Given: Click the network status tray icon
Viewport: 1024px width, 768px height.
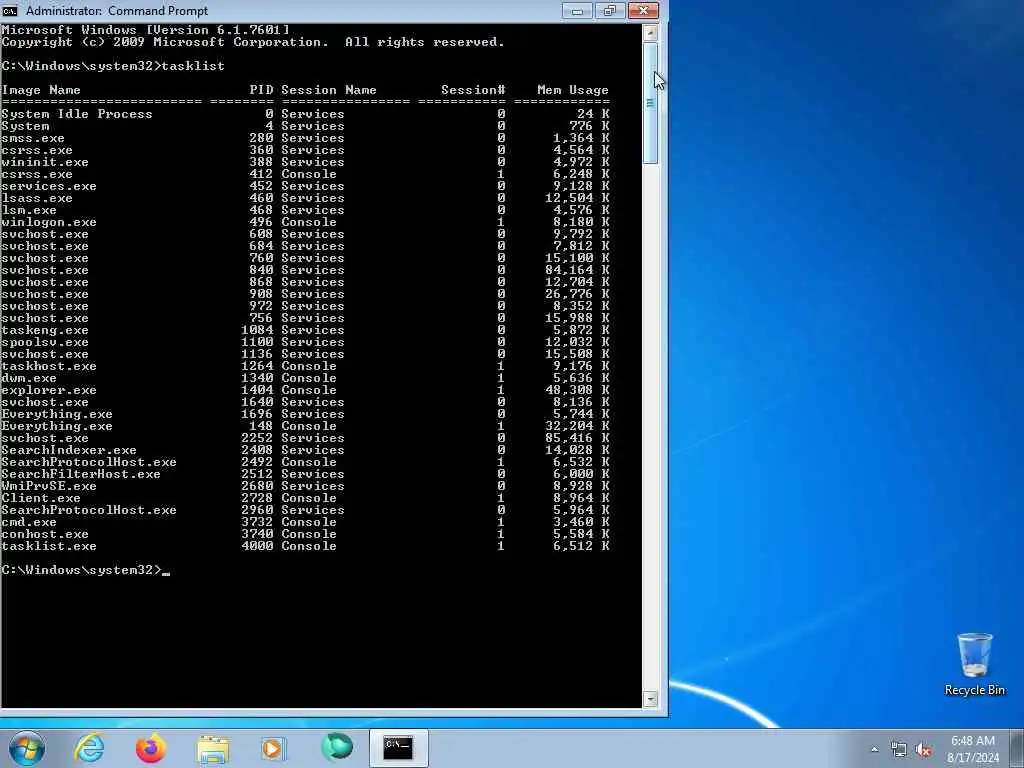Looking at the screenshot, I should (x=899, y=750).
